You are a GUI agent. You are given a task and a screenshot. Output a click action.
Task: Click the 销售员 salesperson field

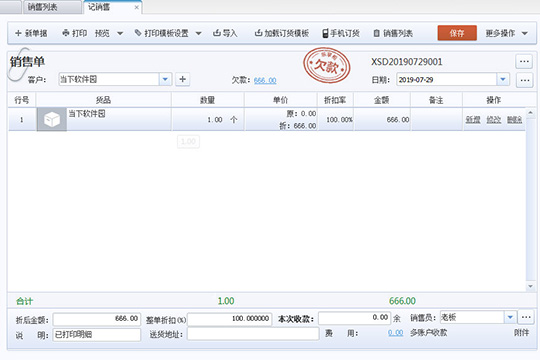pos(472,317)
